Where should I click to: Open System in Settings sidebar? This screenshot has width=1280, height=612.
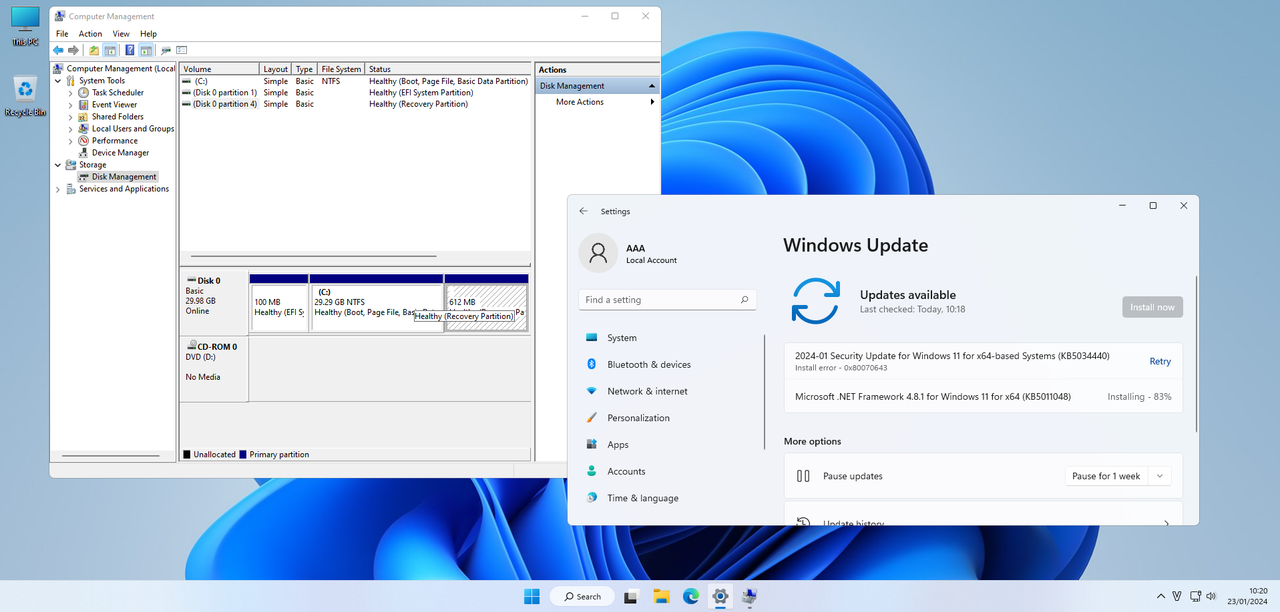[x=670, y=338]
